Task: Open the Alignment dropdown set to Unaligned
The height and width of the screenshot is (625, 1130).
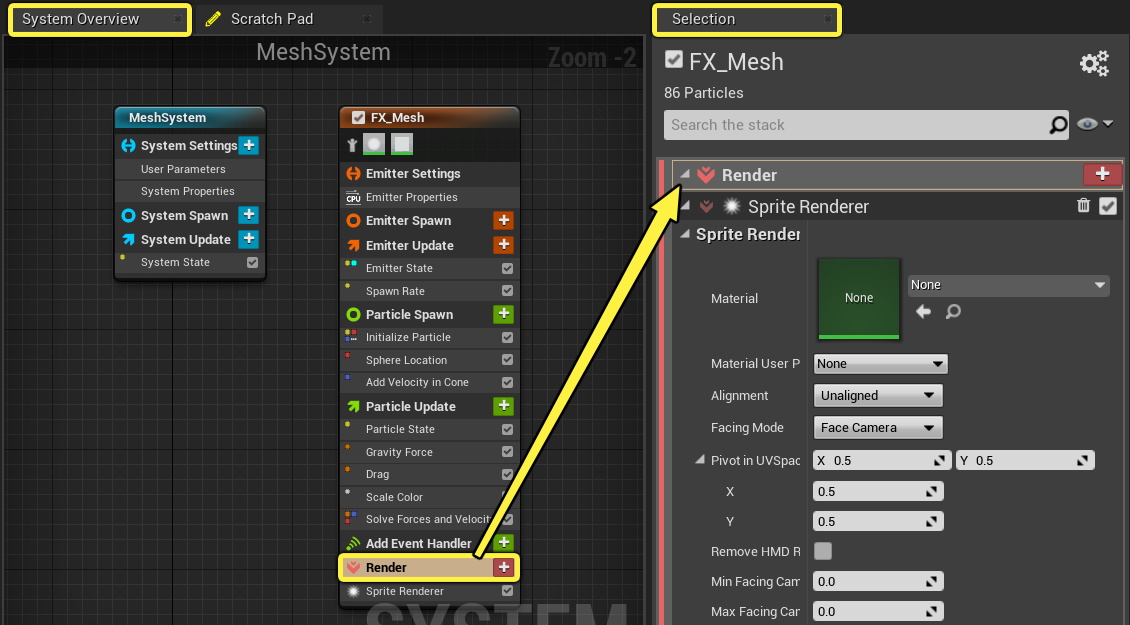Action: click(877, 395)
